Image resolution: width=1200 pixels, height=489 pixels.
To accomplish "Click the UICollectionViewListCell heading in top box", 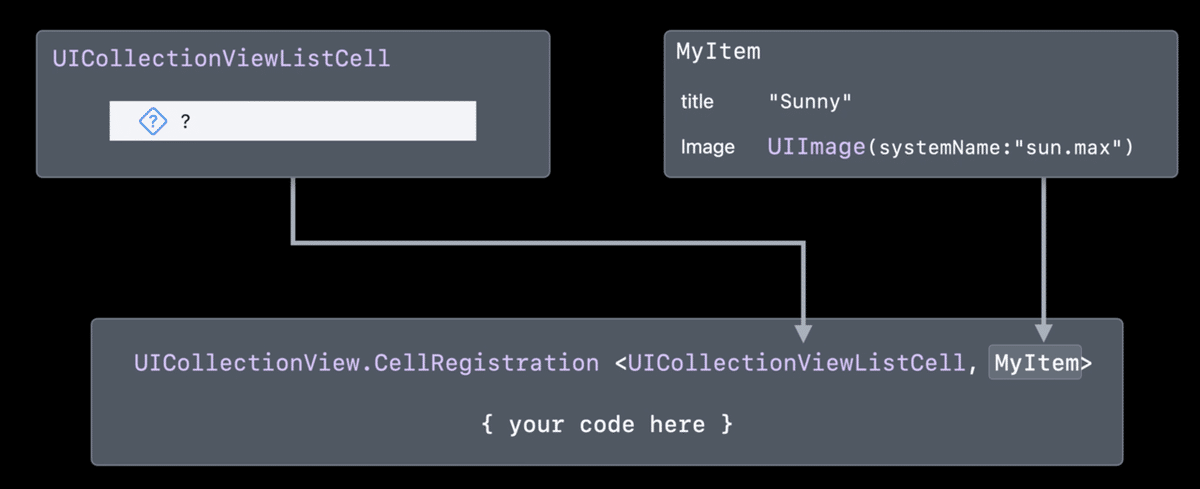I will [x=221, y=58].
